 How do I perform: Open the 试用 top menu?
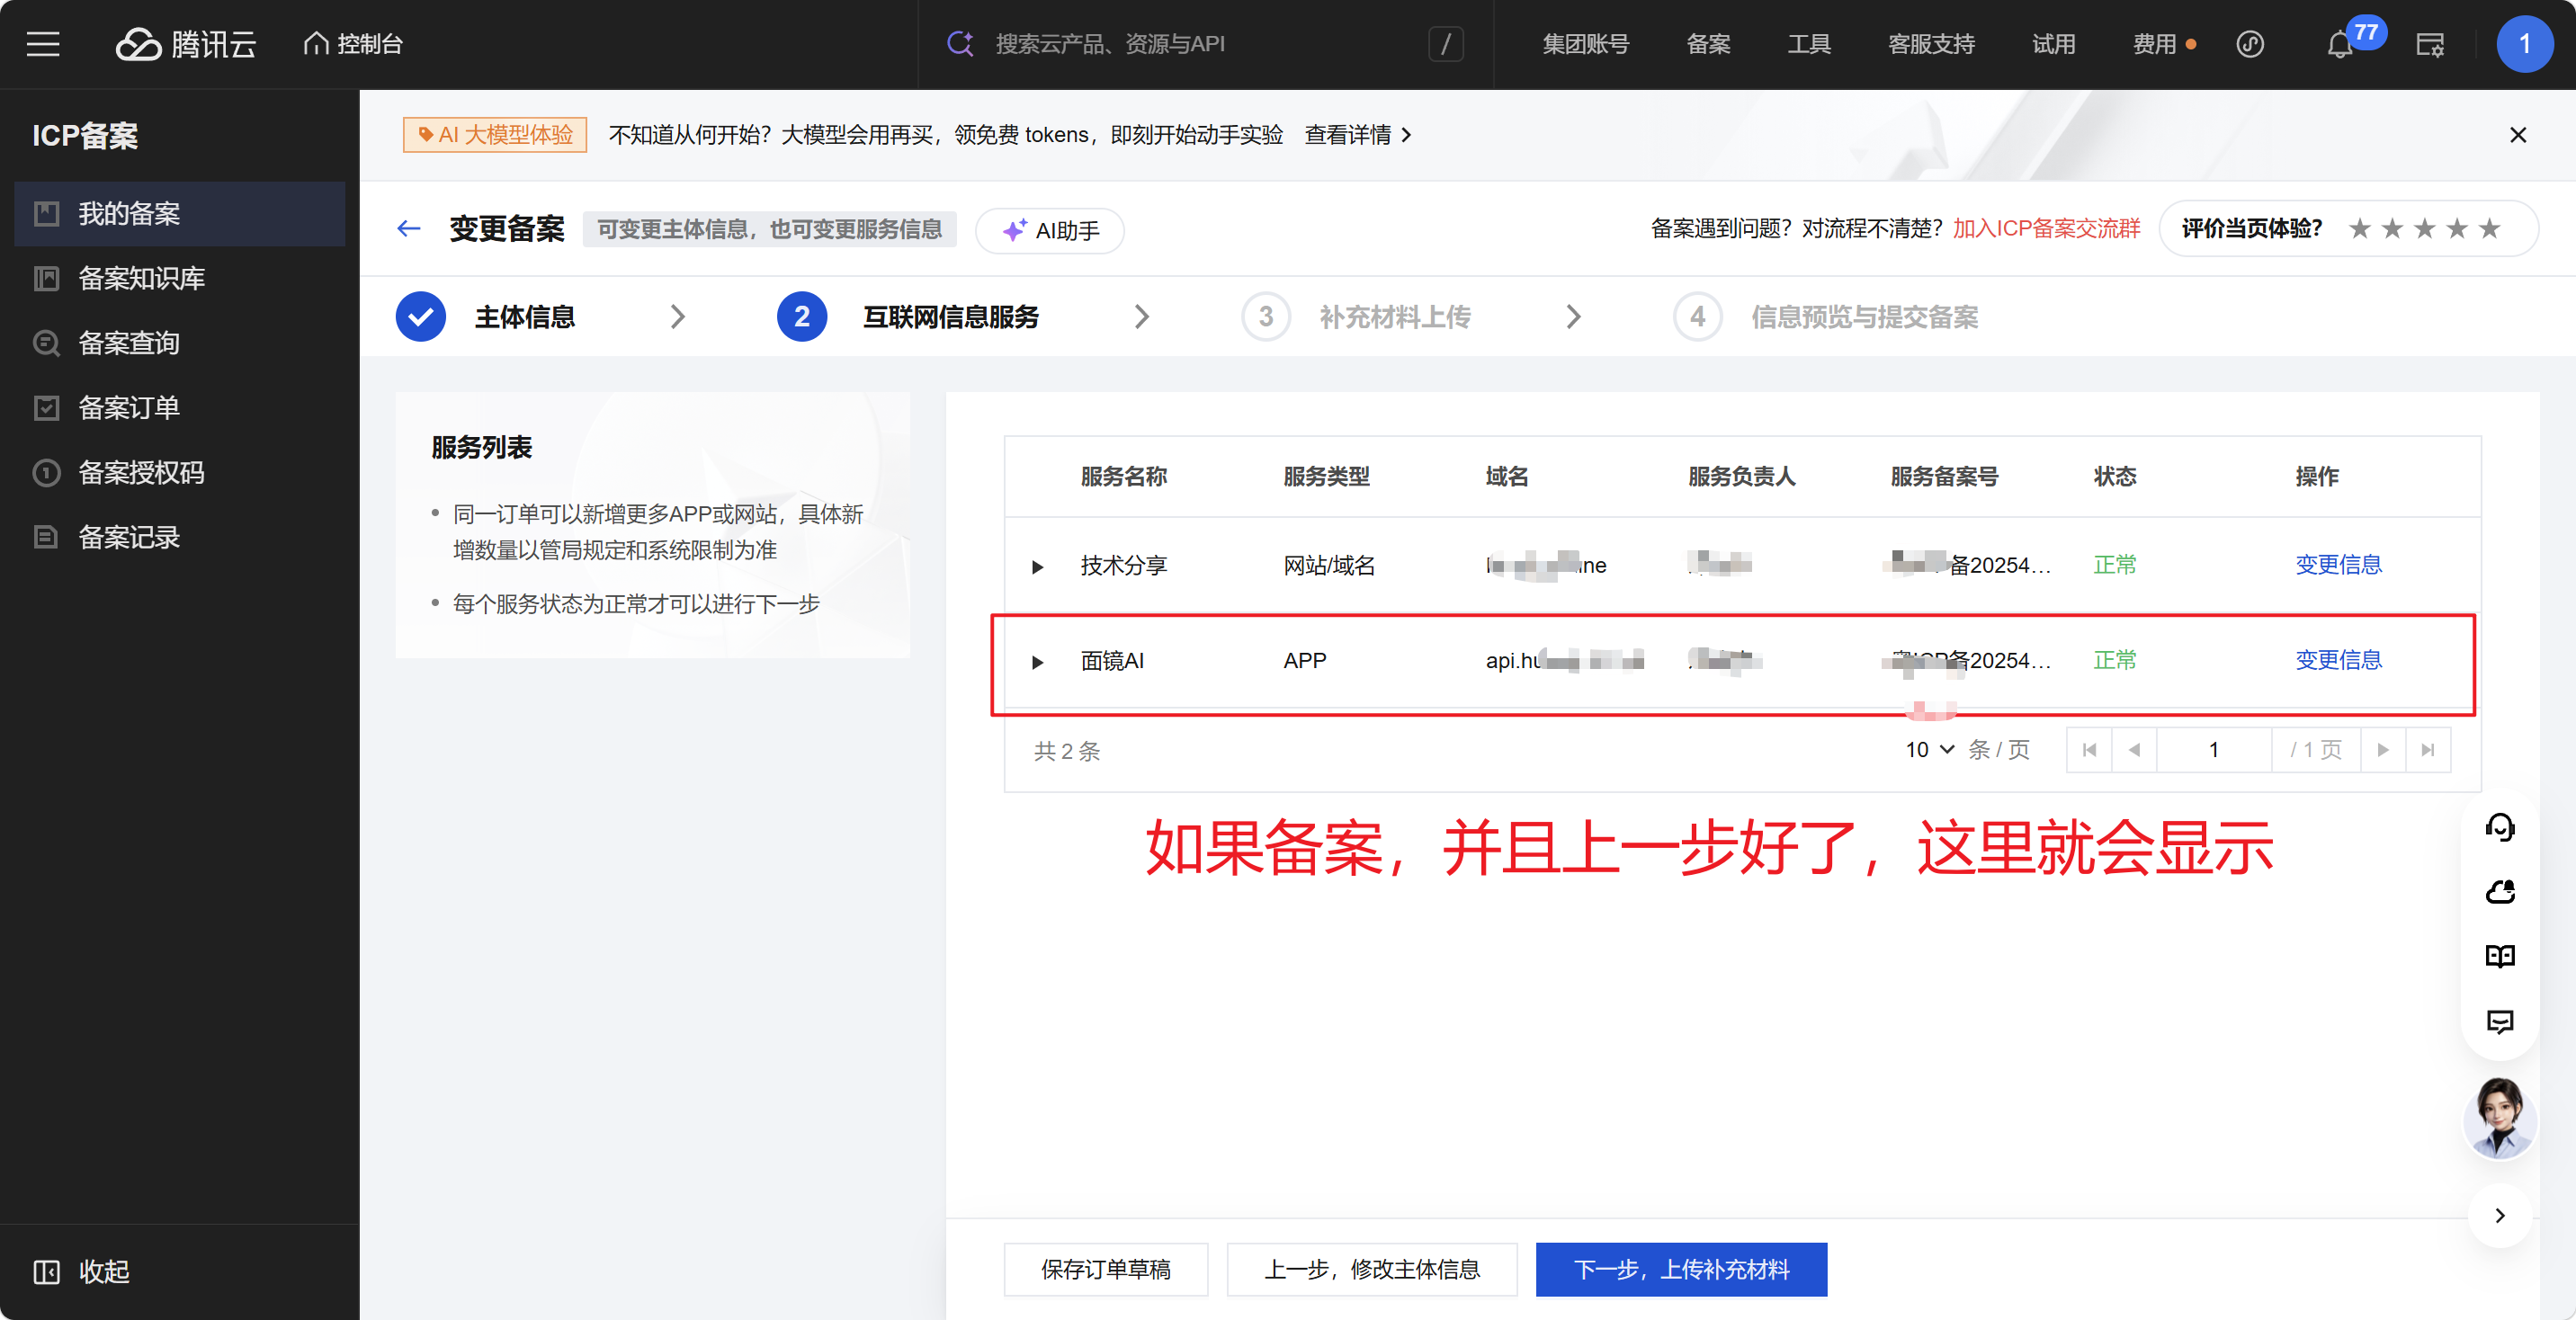tap(2053, 44)
